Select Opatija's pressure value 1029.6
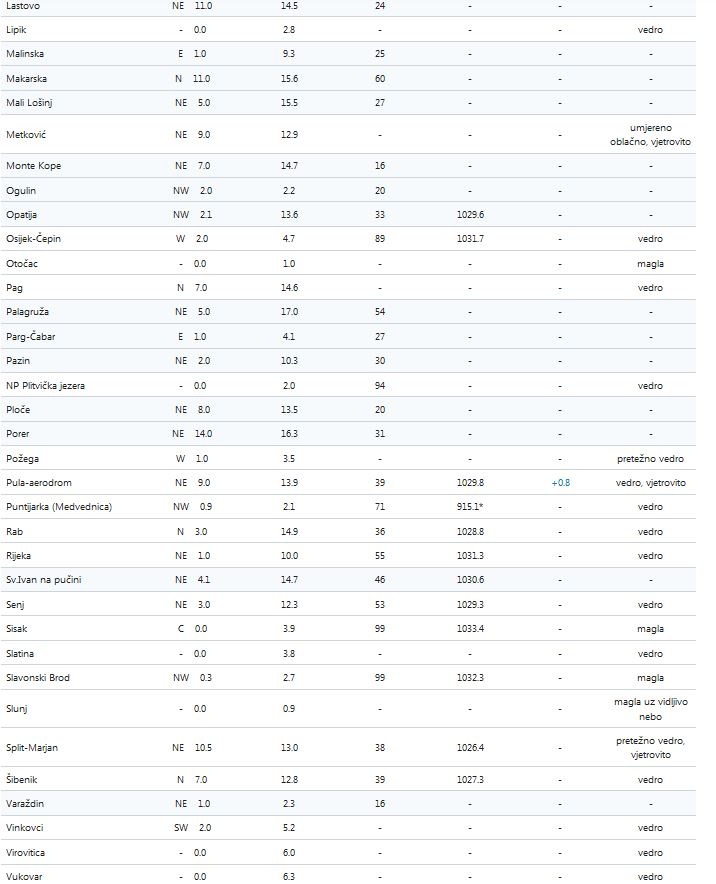 [x=468, y=215]
